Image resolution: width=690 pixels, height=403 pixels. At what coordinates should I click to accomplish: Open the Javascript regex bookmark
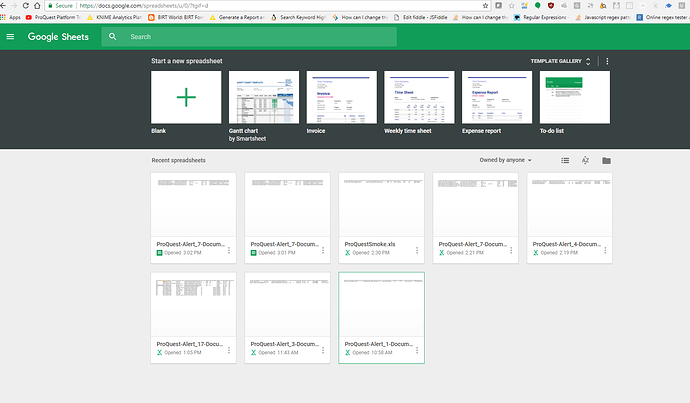click(603, 18)
